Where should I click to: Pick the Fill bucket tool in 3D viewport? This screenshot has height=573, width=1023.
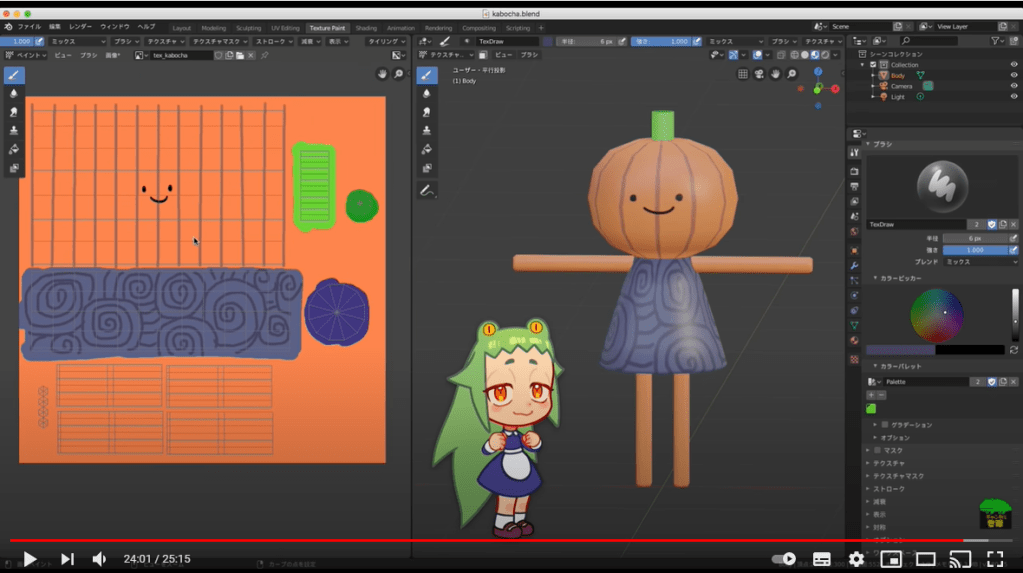pyautogui.click(x=426, y=149)
